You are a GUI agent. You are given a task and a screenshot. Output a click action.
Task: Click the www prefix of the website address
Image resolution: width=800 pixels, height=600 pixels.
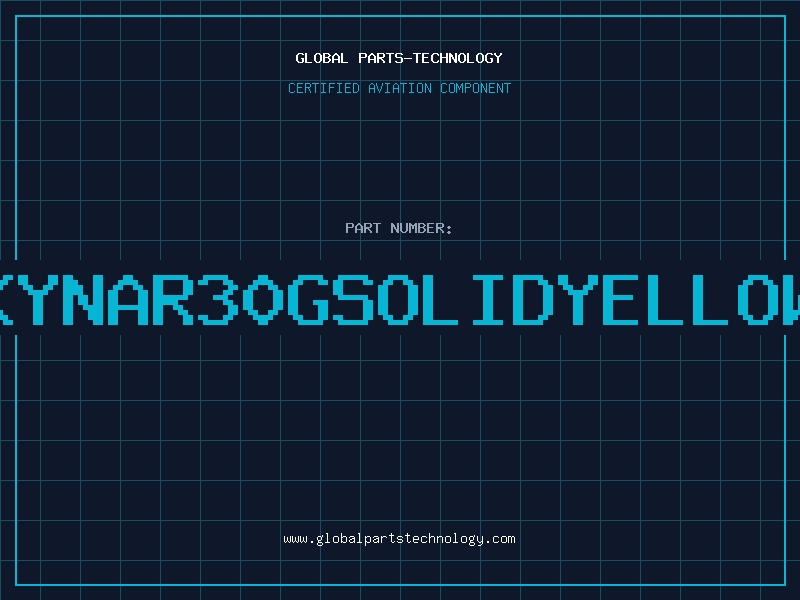pyautogui.click(x=295, y=540)
